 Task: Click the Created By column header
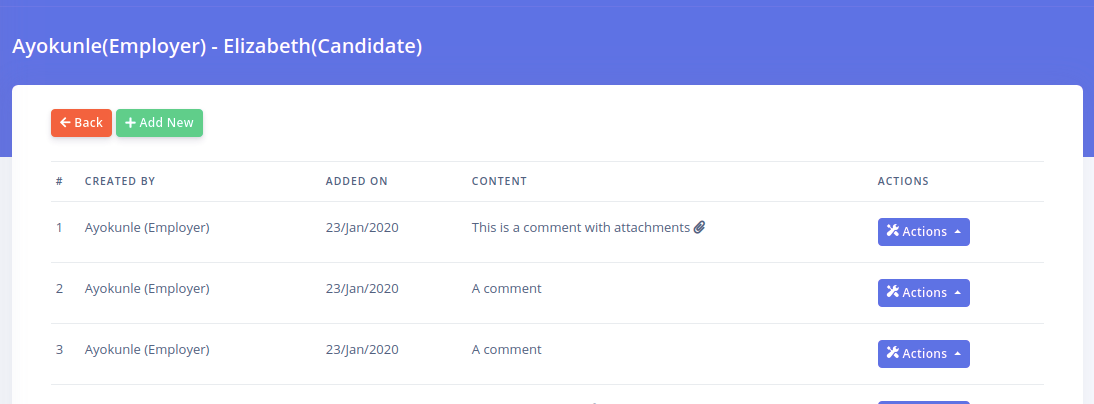(x=120, y=181)
